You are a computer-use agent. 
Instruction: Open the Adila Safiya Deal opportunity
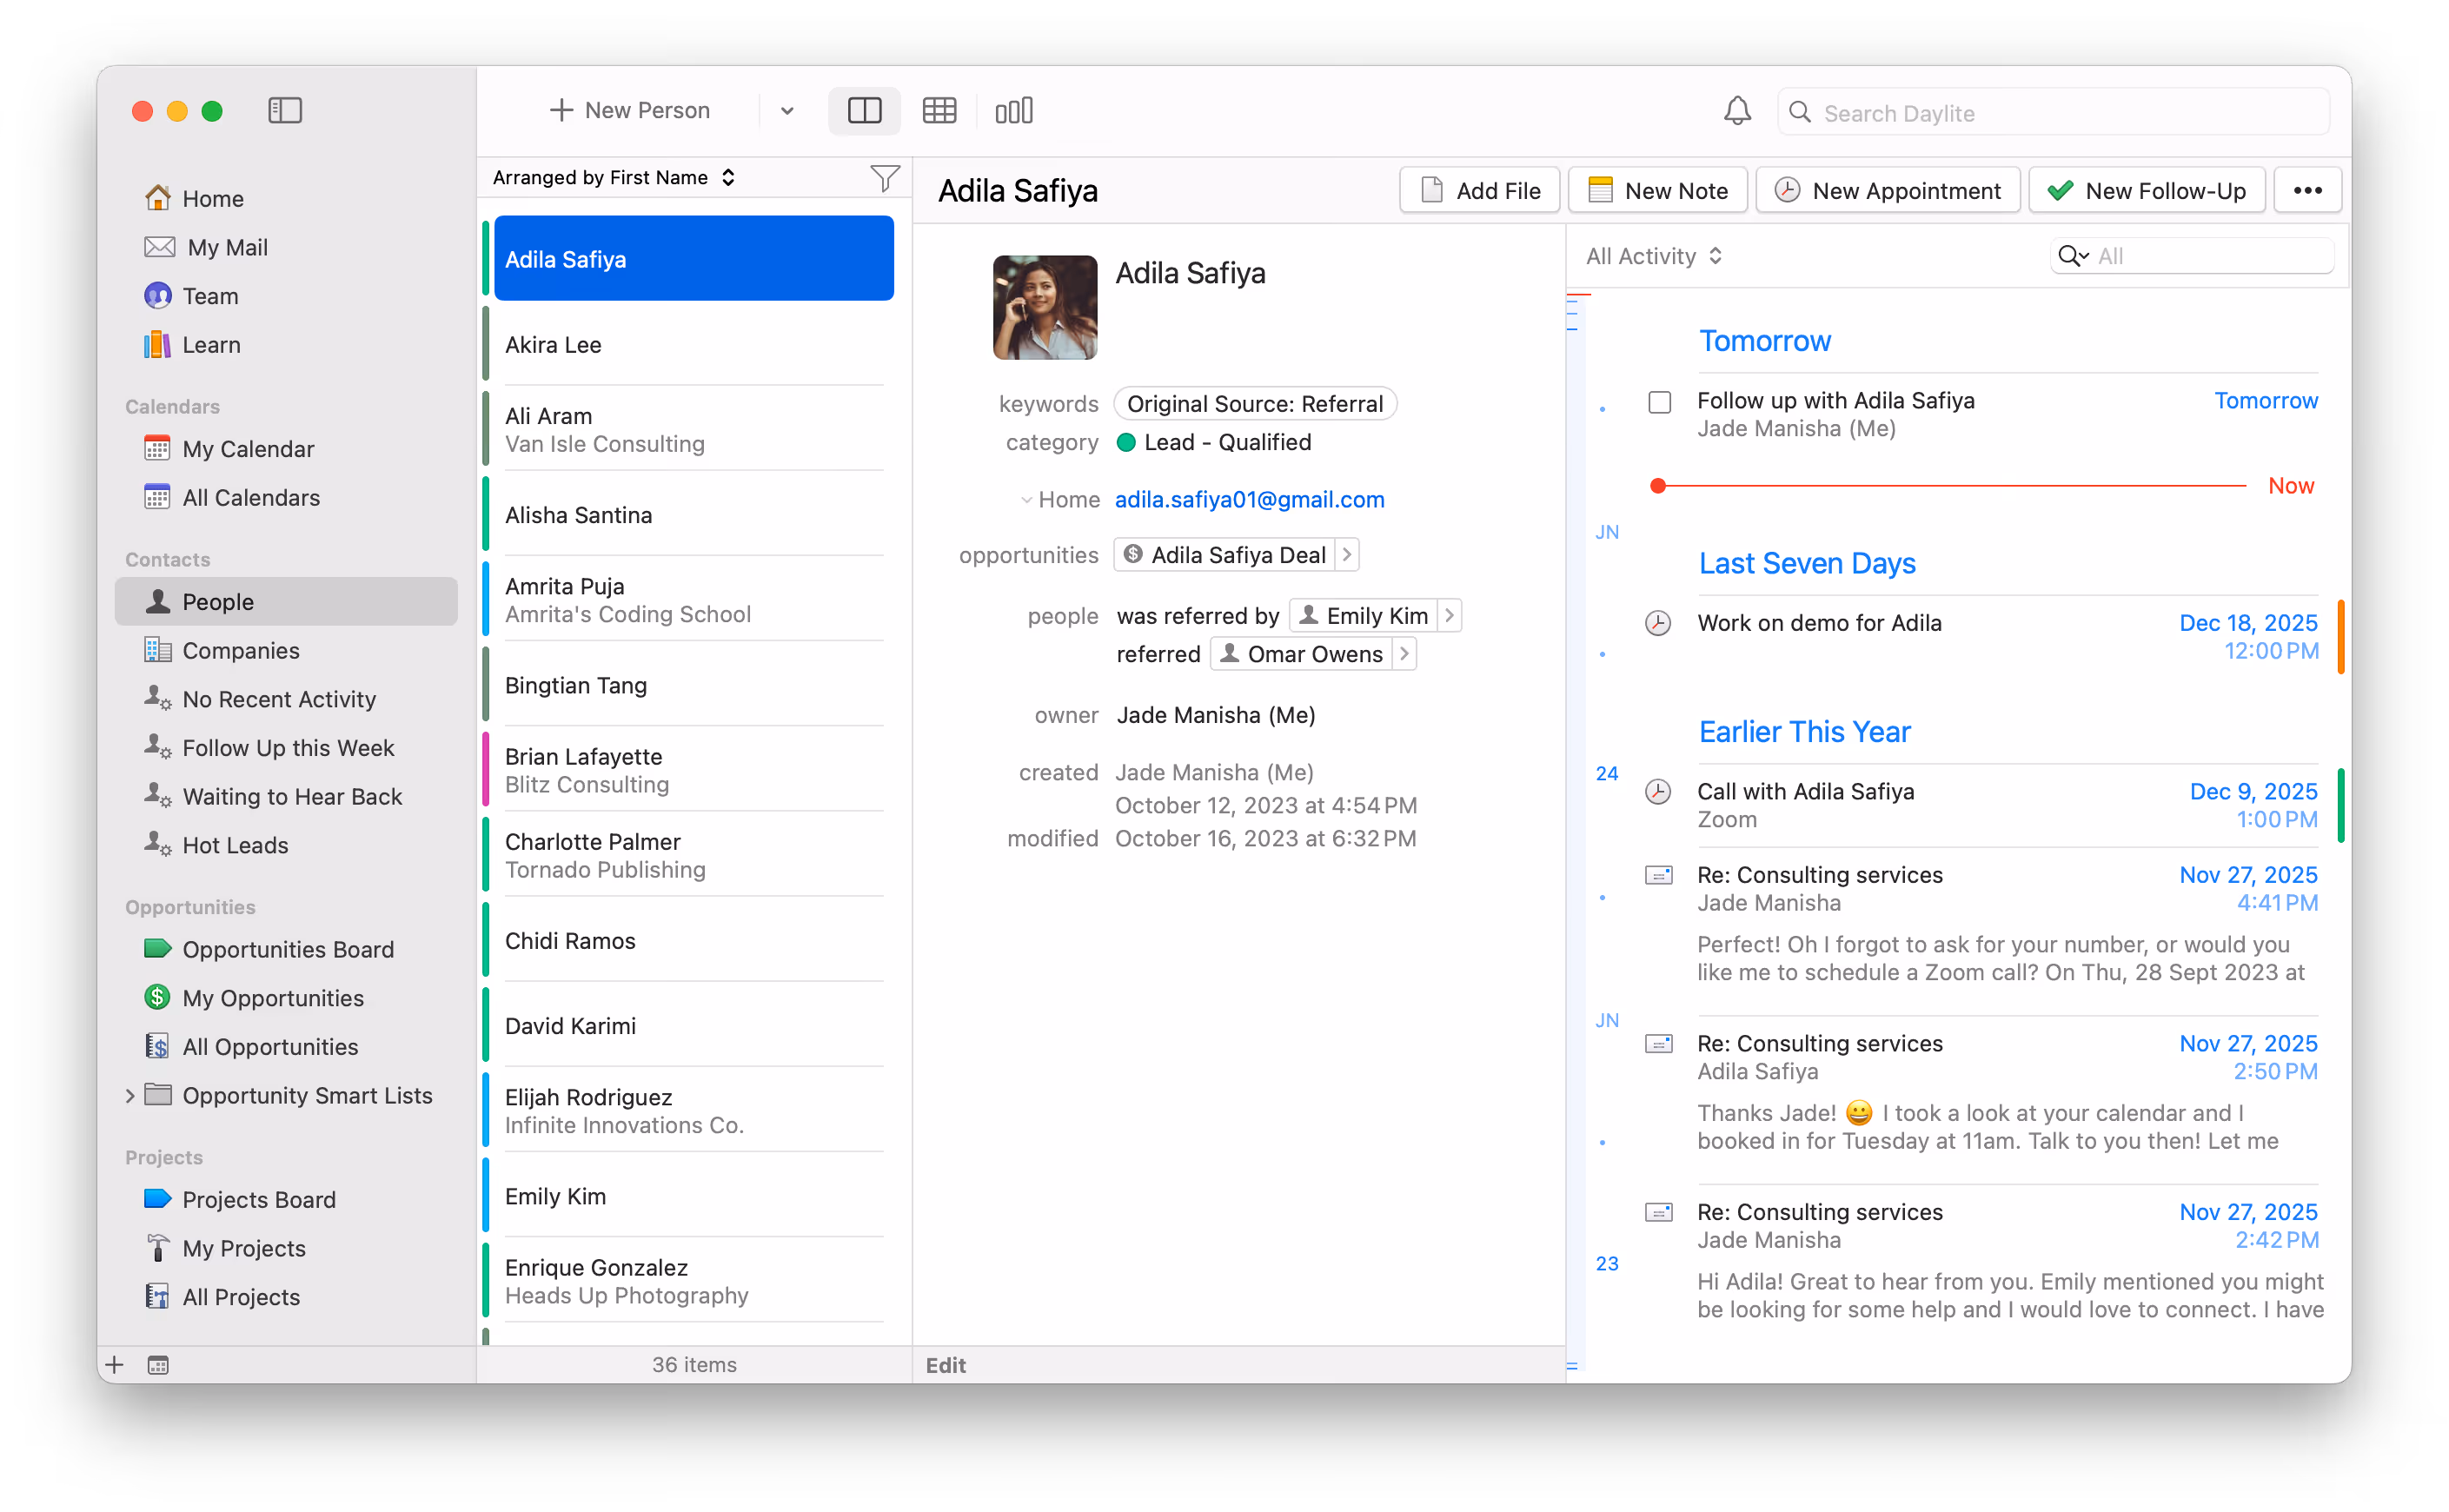click(x=1225, y=555)
